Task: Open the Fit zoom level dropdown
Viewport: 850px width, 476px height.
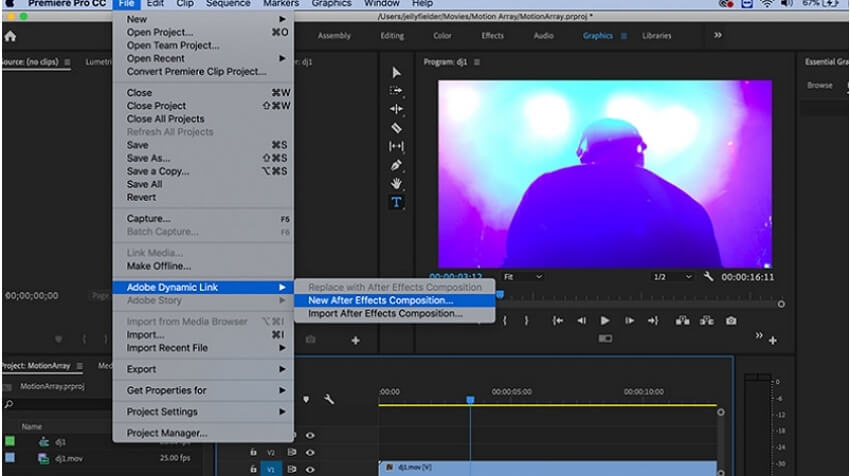Action: pos(523,276)
